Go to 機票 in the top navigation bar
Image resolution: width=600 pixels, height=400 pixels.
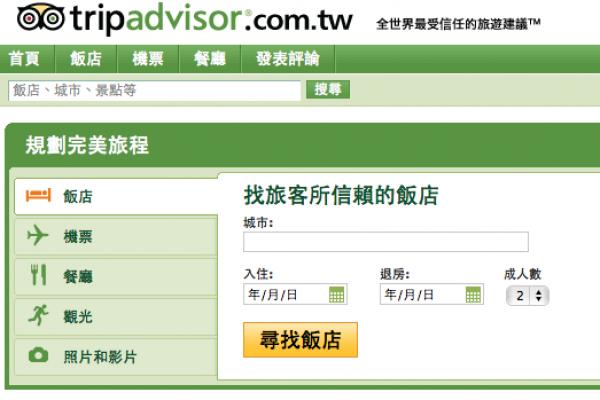click(148, 59)
